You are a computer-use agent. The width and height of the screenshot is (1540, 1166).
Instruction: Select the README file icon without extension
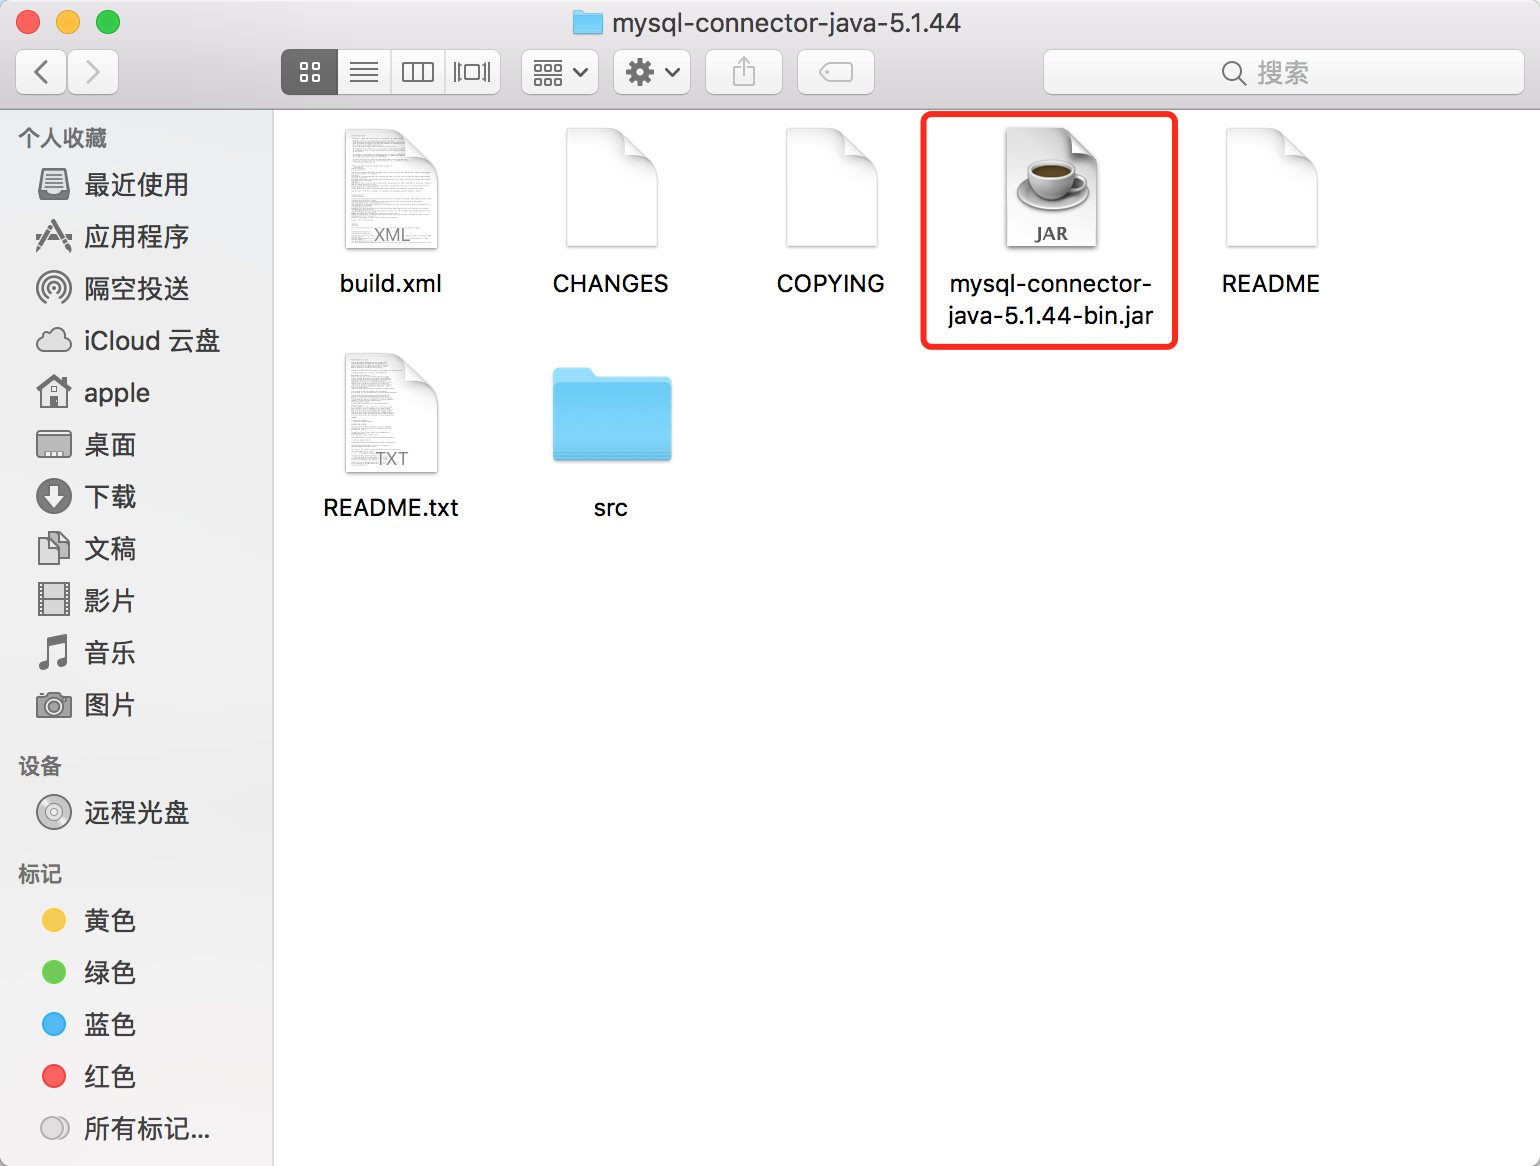(1271, 188)
